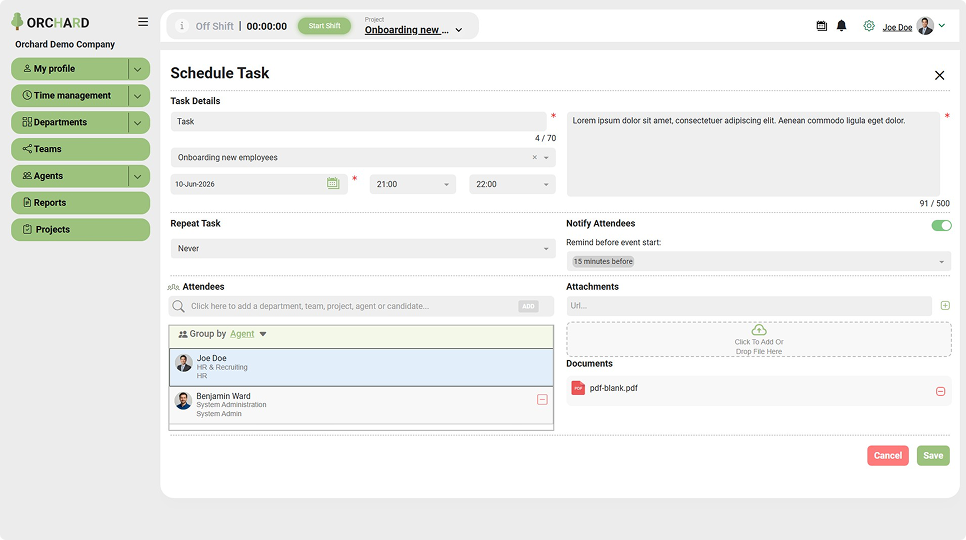Click the ADD attendee button
This screenshot has height=540, width=966.
click(528, 306)
